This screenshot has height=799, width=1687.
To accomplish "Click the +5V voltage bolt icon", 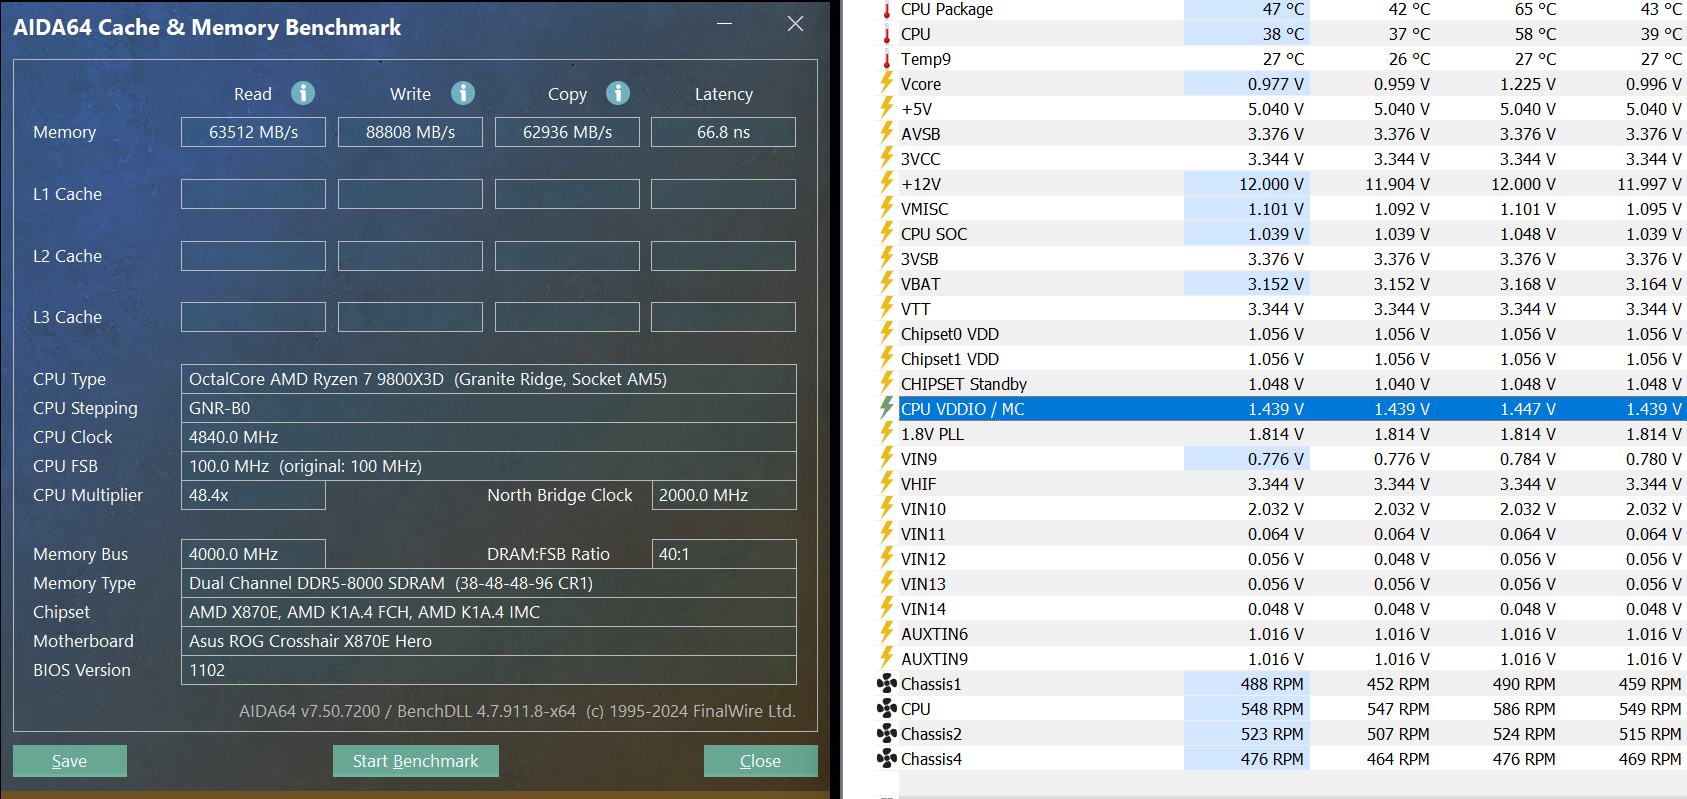I will pyautogui.click(x=886, y=108).
